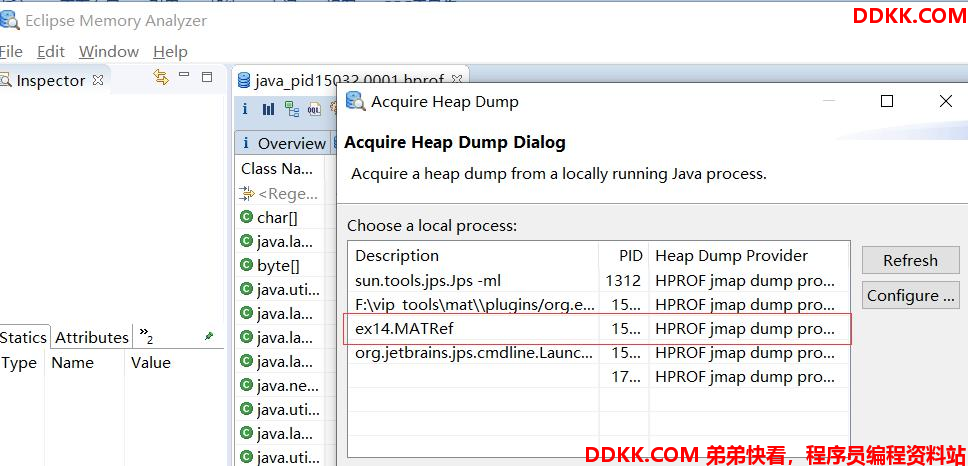Viewport: 968px width, 466px height.
Task: Sort by the Heap Dump Provider column header
Action: (x=749, y=256)
